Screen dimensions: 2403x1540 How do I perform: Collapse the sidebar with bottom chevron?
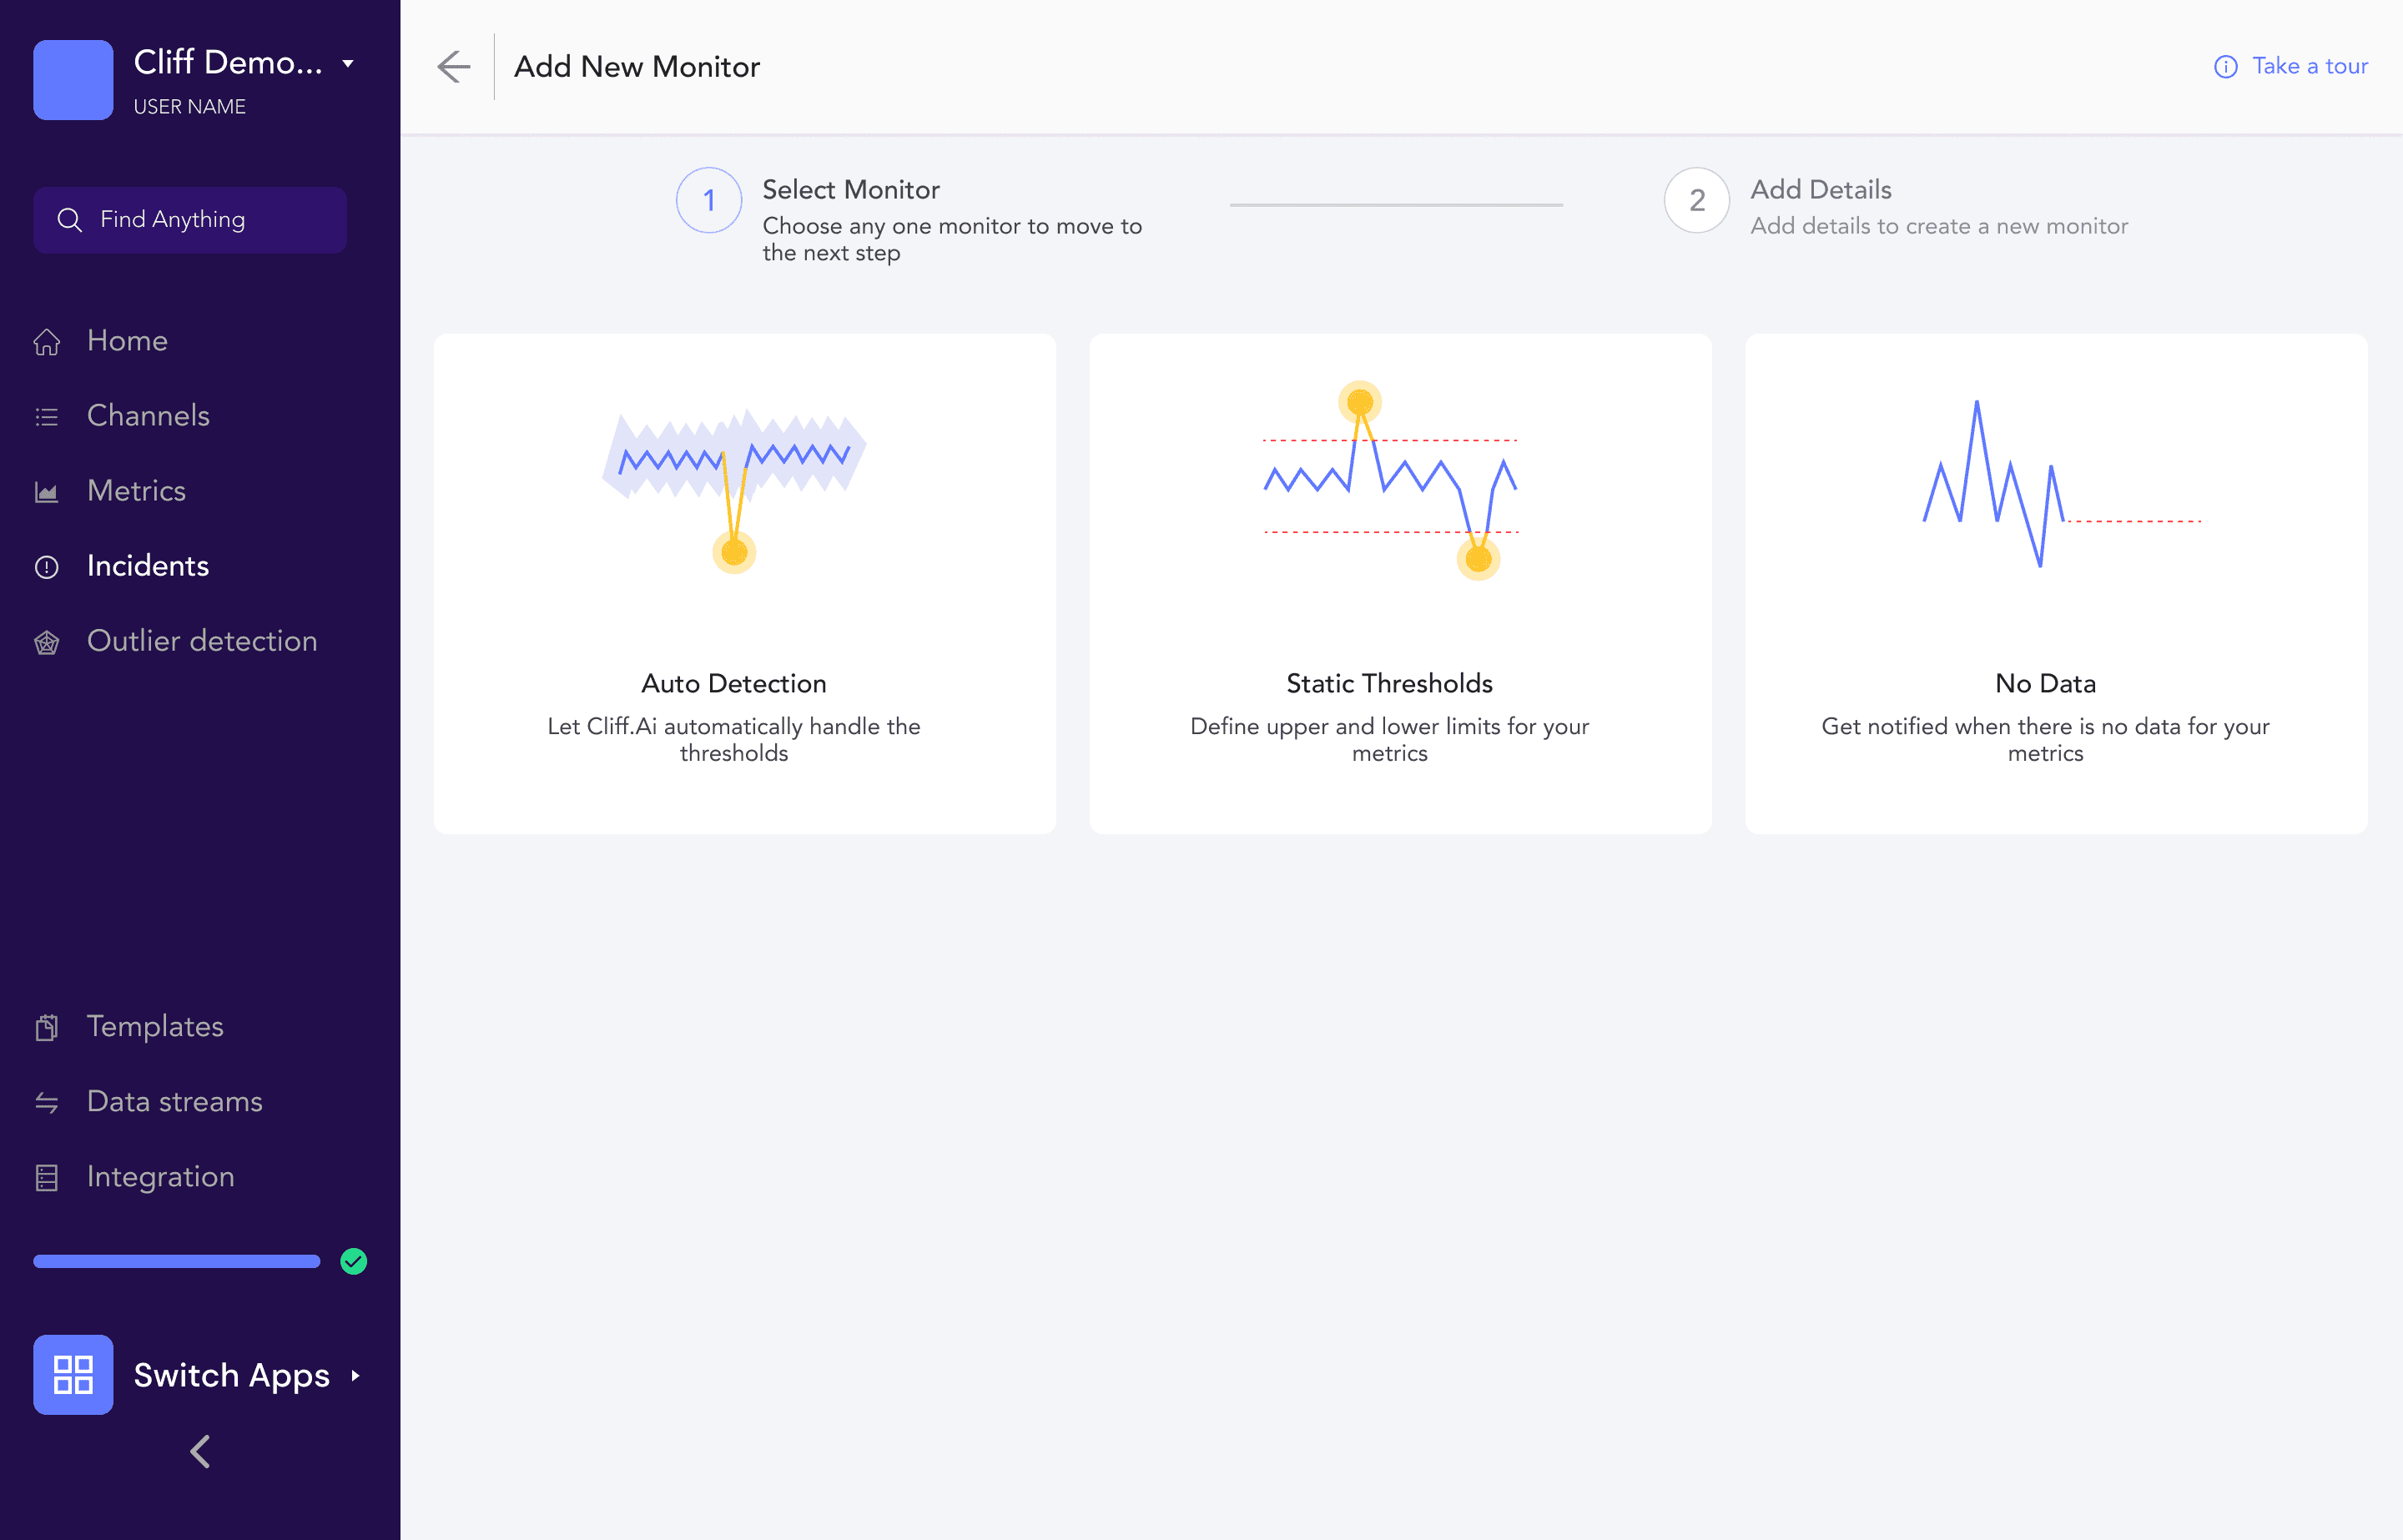(200, 1451)
